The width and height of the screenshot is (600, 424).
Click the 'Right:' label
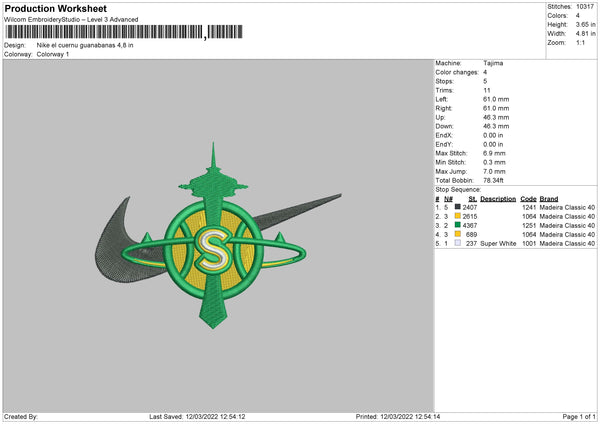443,108
